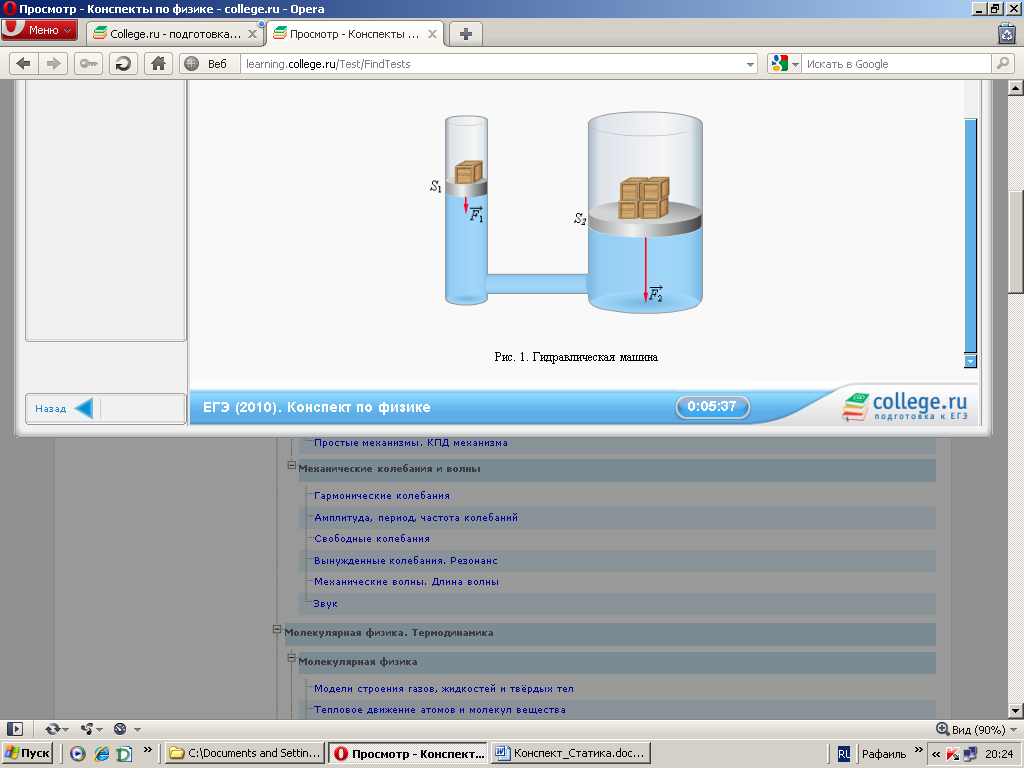The image size is (1024, 768).
Task: Open the Гармонические колебания link
Action: pos(382,496)
